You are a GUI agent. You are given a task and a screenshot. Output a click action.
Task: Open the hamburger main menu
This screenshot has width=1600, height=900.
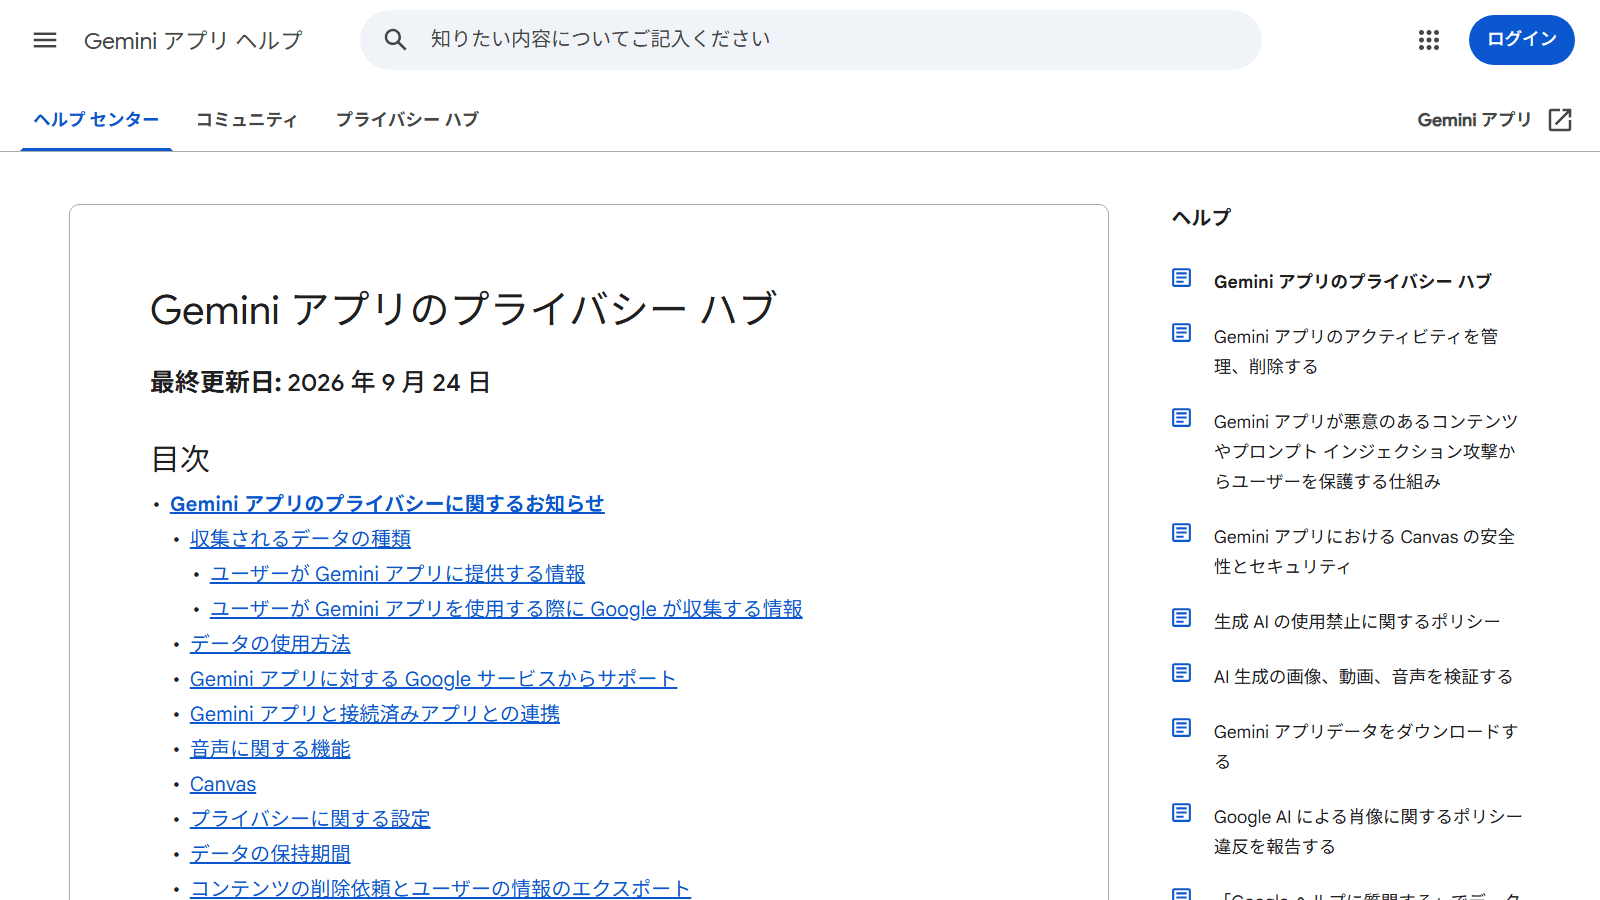45,40
